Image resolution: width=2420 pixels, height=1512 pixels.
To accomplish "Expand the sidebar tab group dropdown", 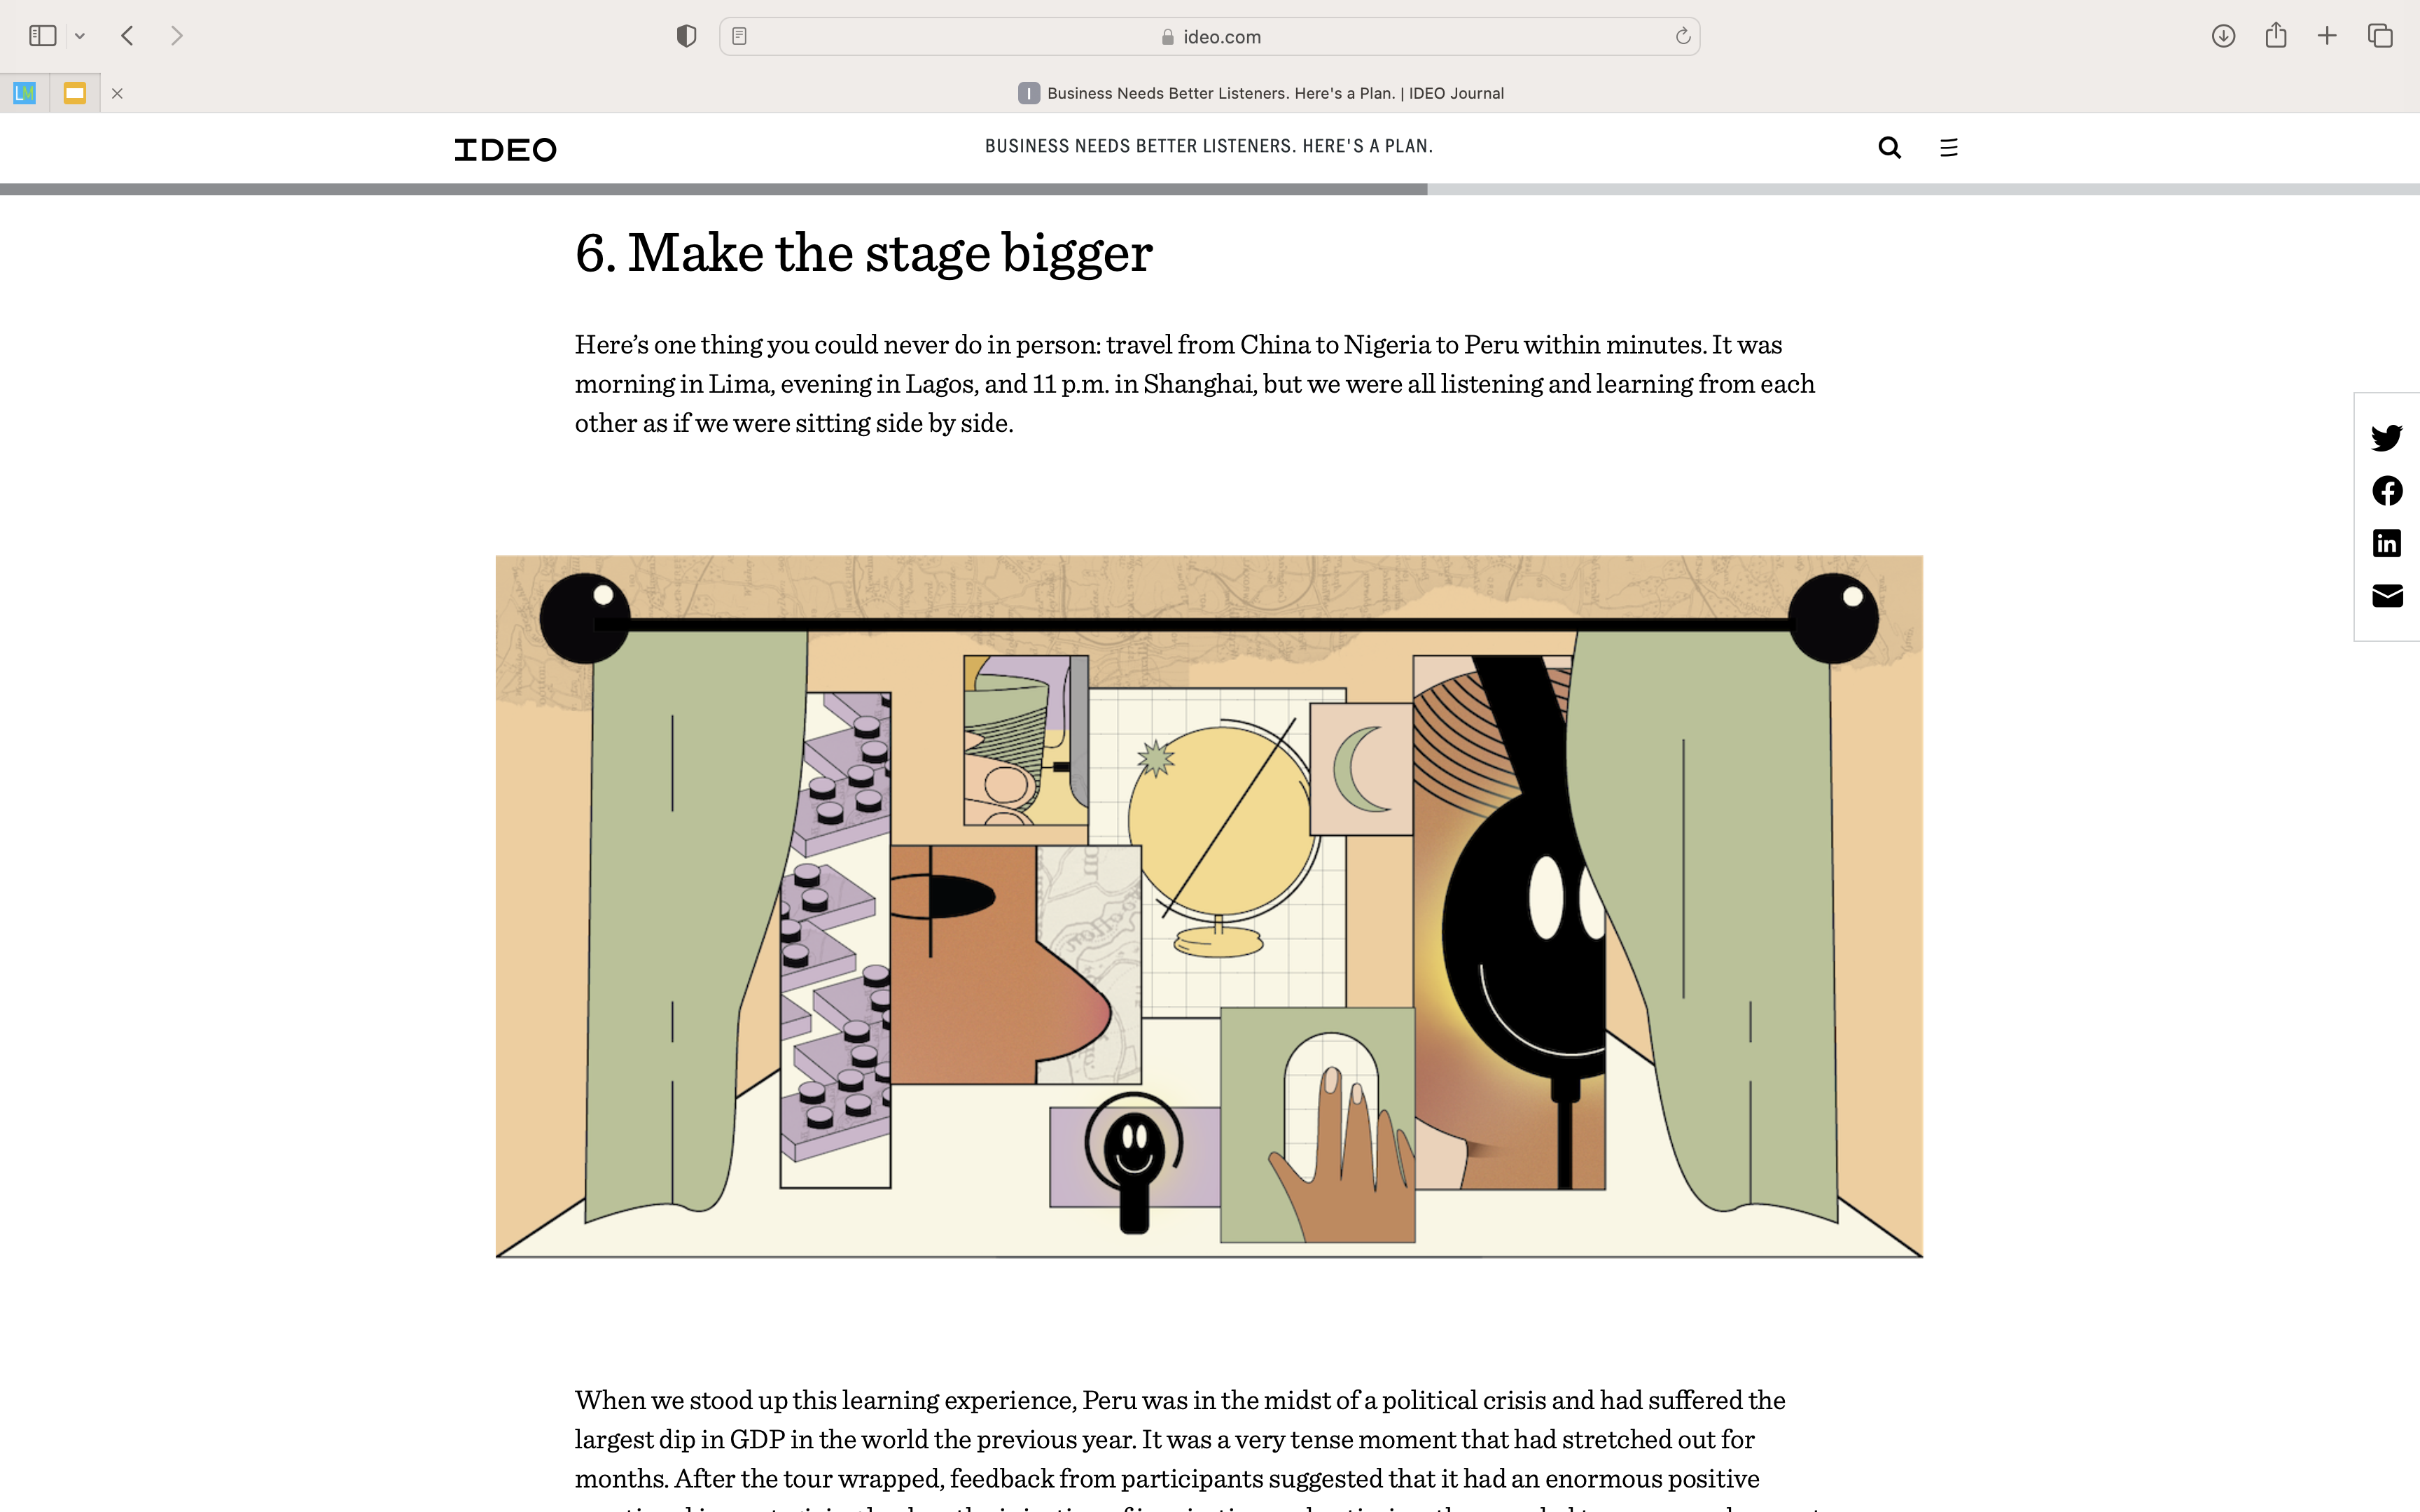I will pos(80,37).
